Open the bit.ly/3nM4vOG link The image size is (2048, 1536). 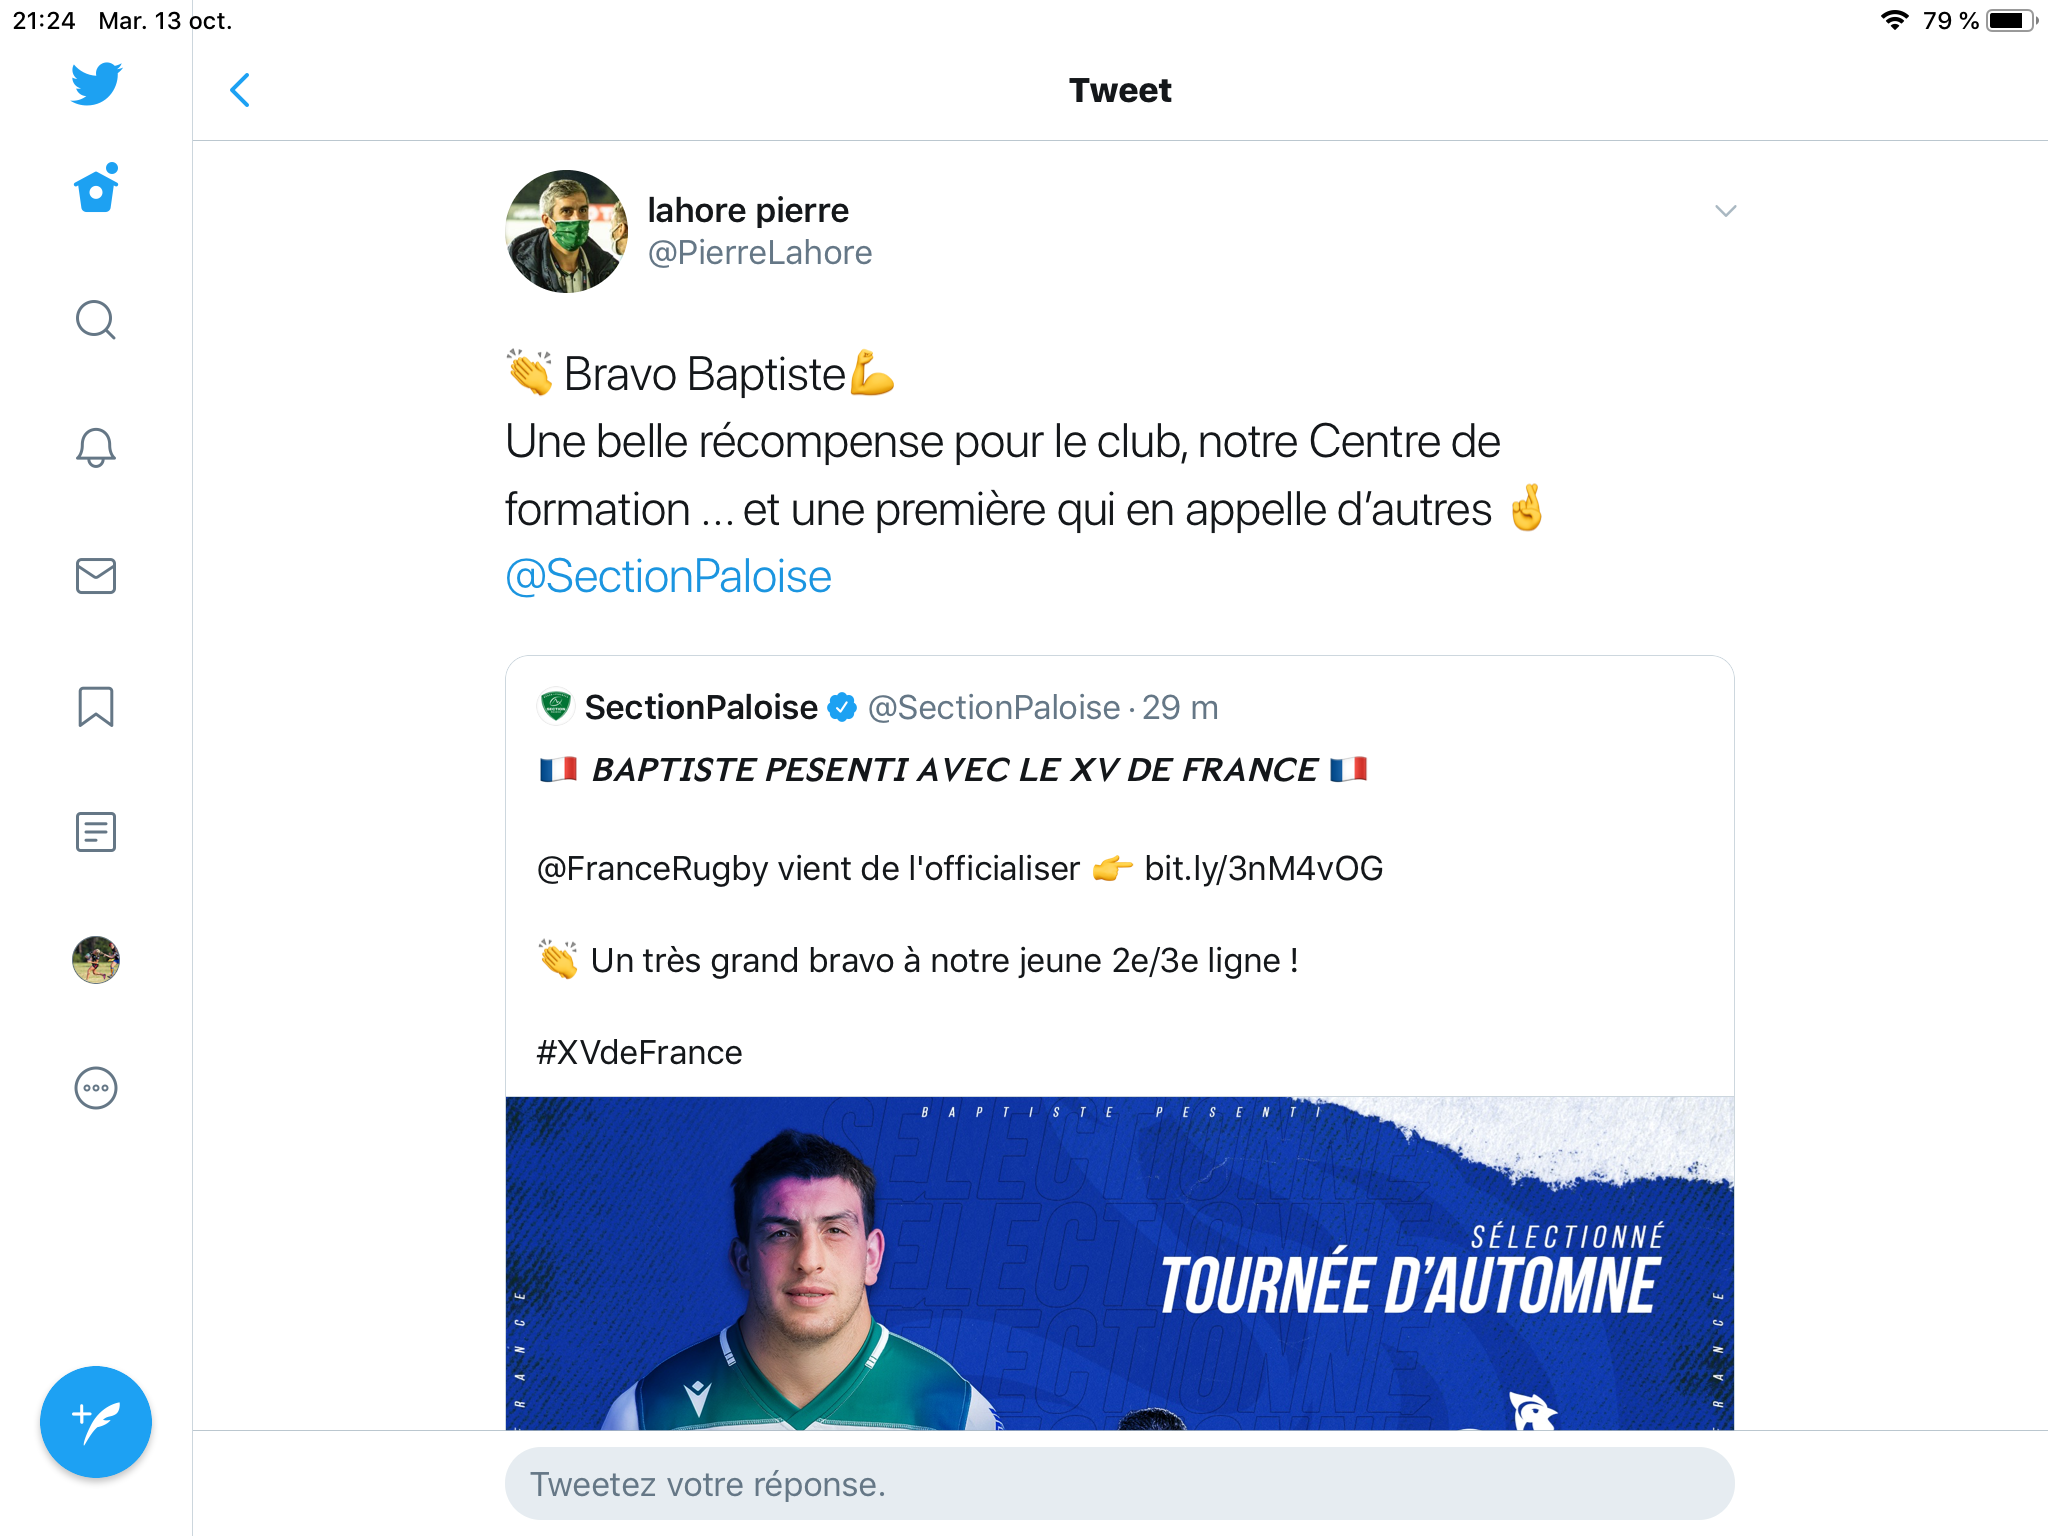[x=1263, y=868]
